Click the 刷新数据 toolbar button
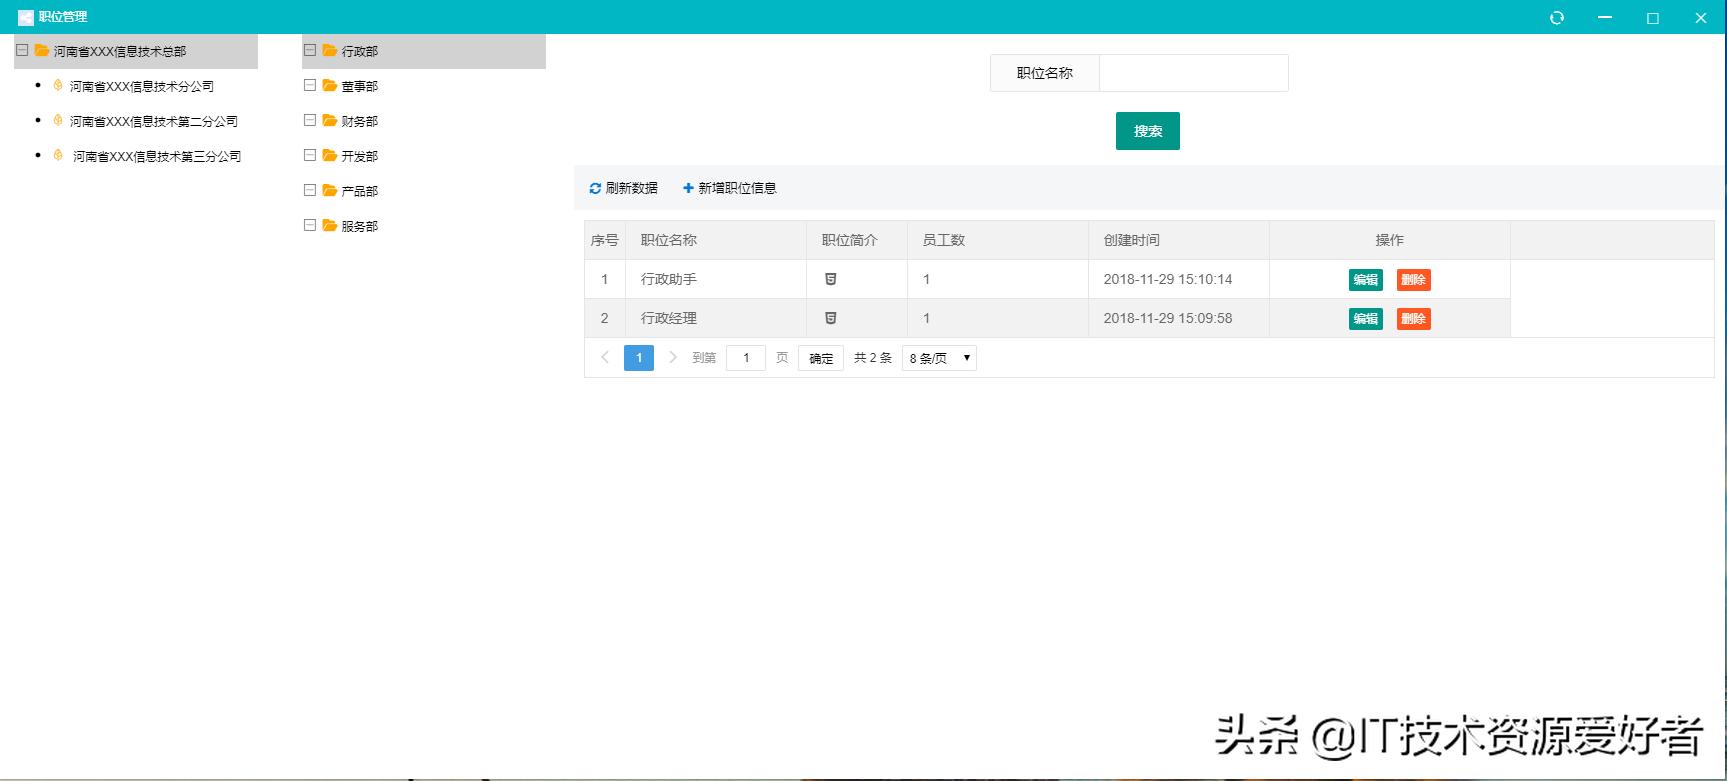The width and height of the screenshot is (1727, 781). point(623,188)
